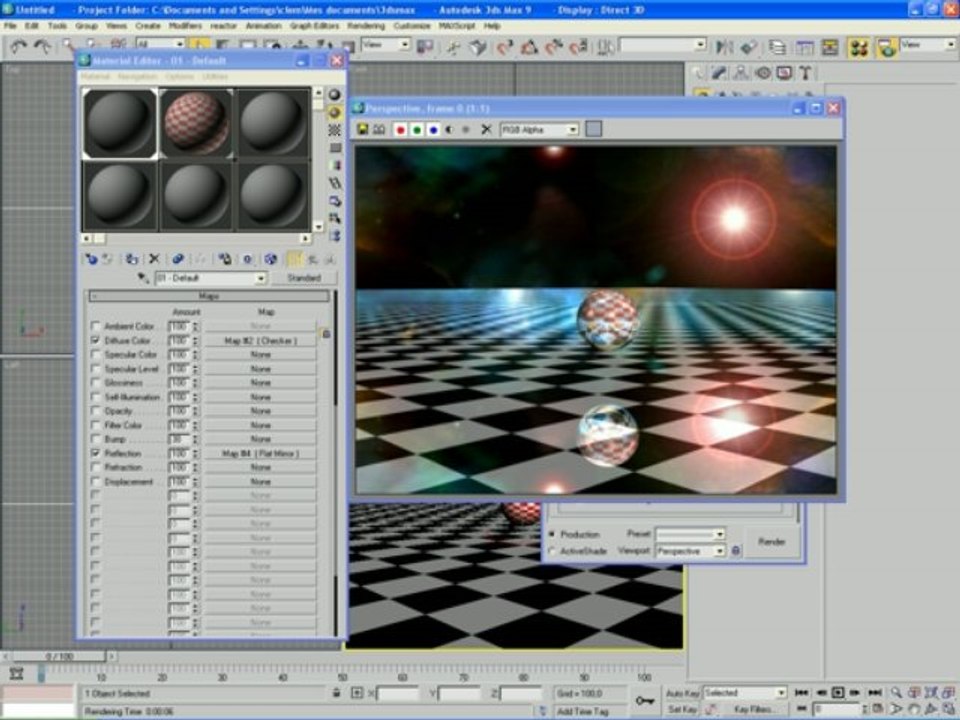This screenshot has width=960, height=720.
Task: Open the Schematic View toolbar icon
Action: [830, 47]
